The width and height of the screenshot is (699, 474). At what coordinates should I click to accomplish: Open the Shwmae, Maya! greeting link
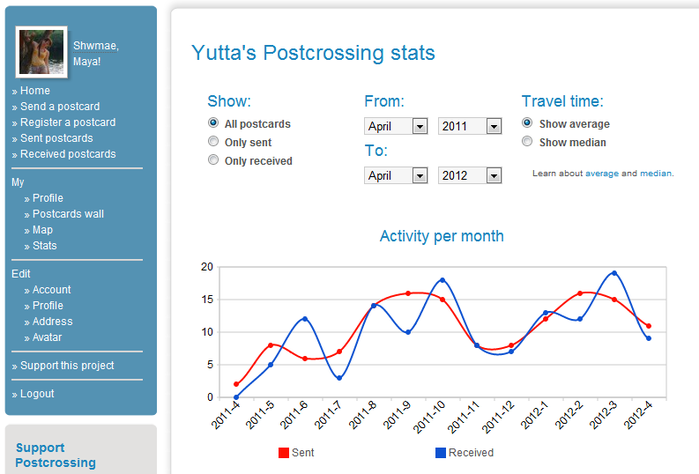[x=95, y=54]
